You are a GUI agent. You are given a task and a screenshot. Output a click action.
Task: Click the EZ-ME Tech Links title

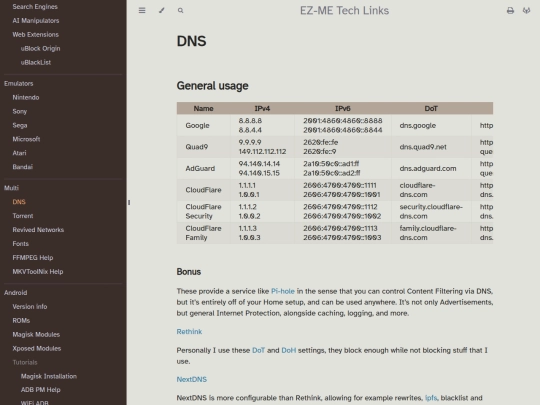pos(344,11)
